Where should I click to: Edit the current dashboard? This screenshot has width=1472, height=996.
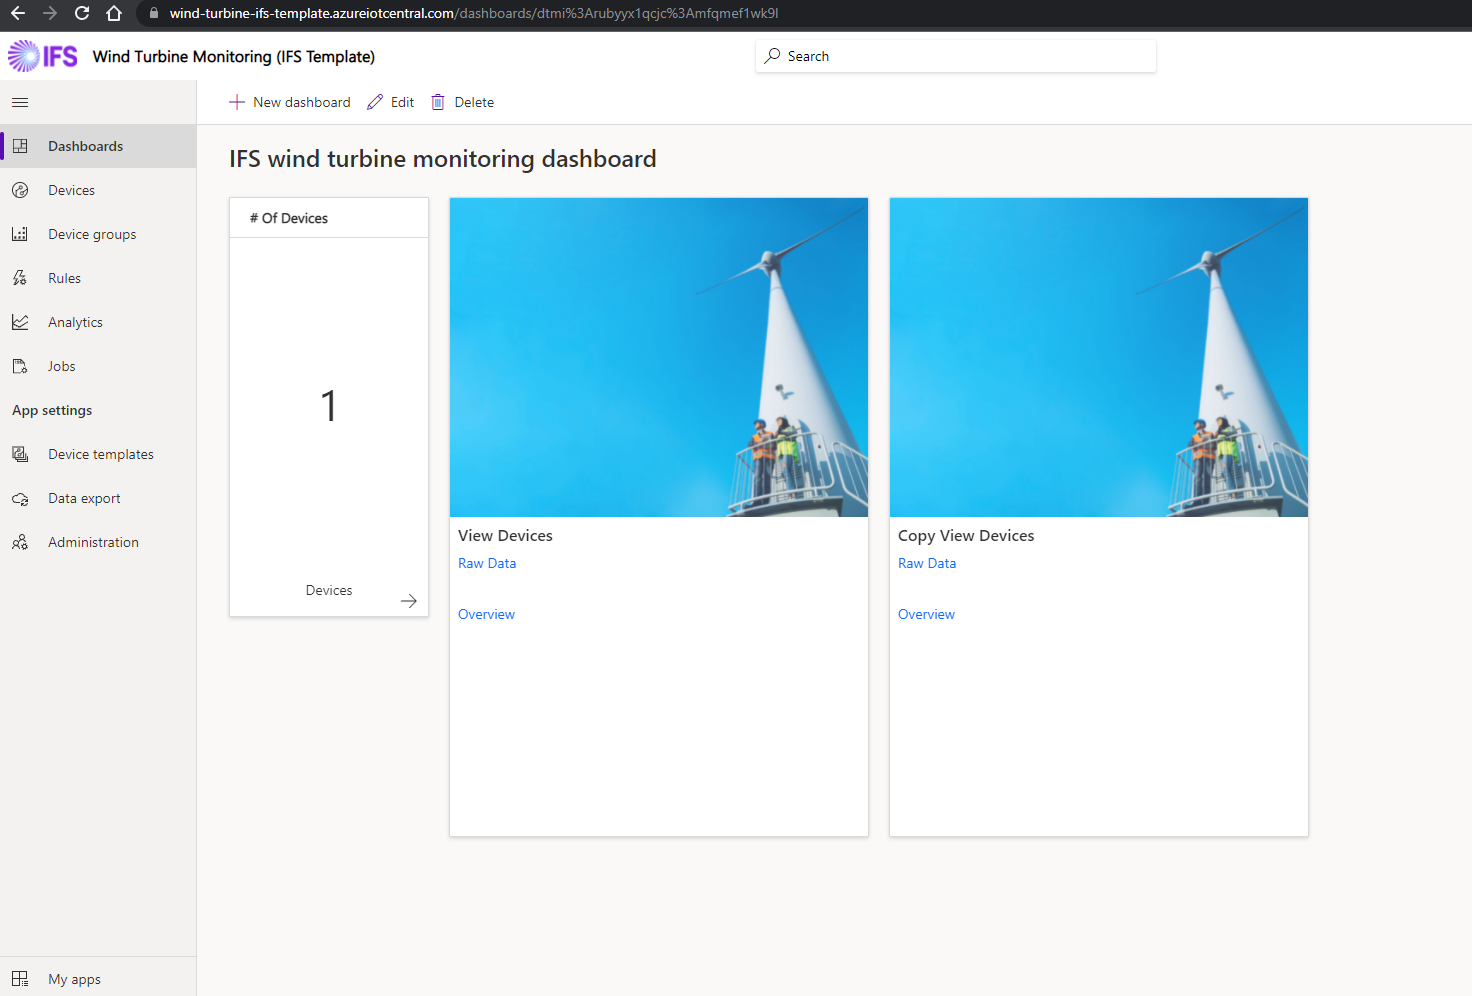(390, 102)
